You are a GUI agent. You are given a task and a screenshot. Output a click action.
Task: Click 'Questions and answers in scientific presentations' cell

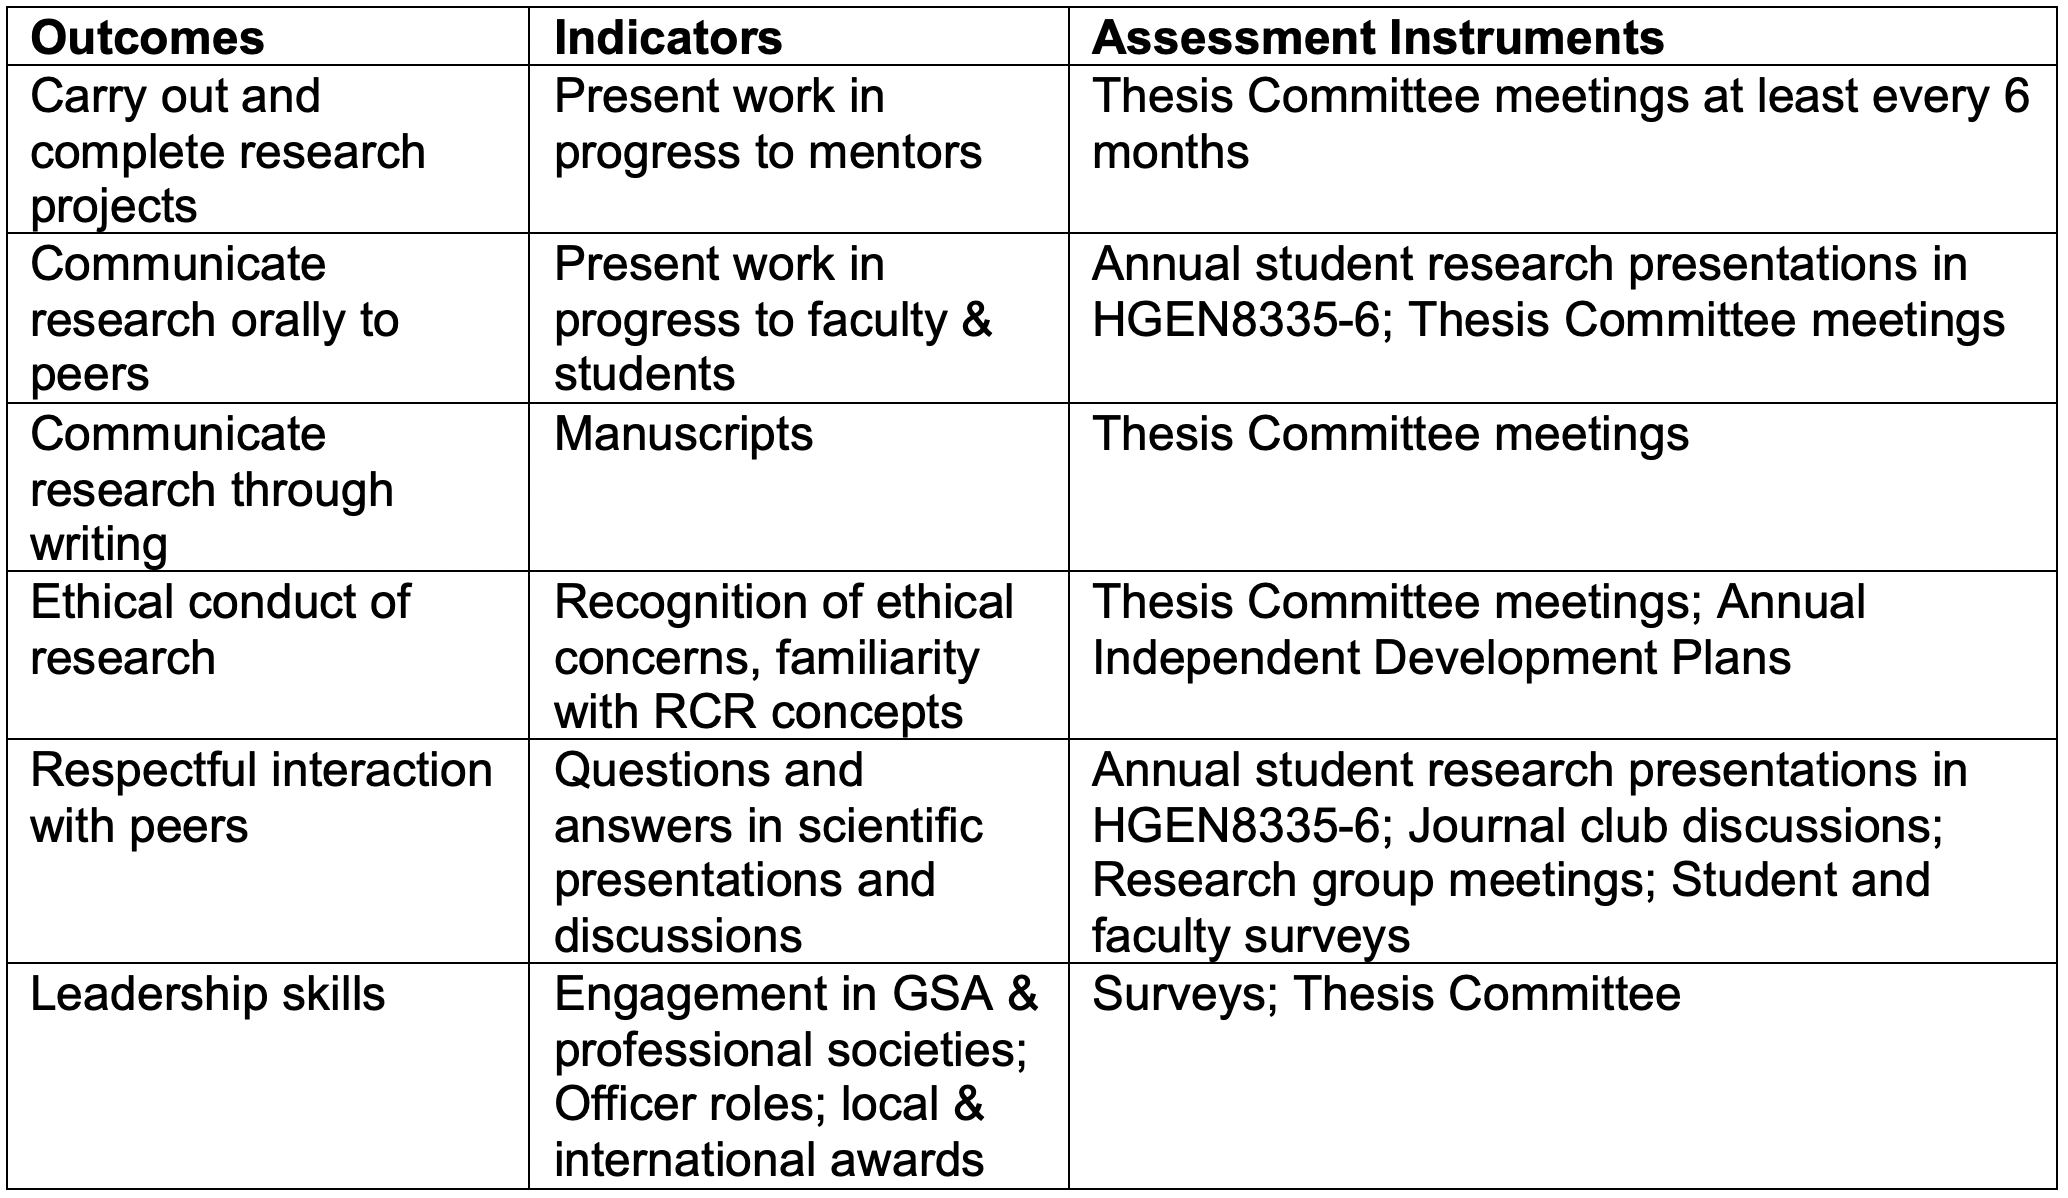(798, 852)
